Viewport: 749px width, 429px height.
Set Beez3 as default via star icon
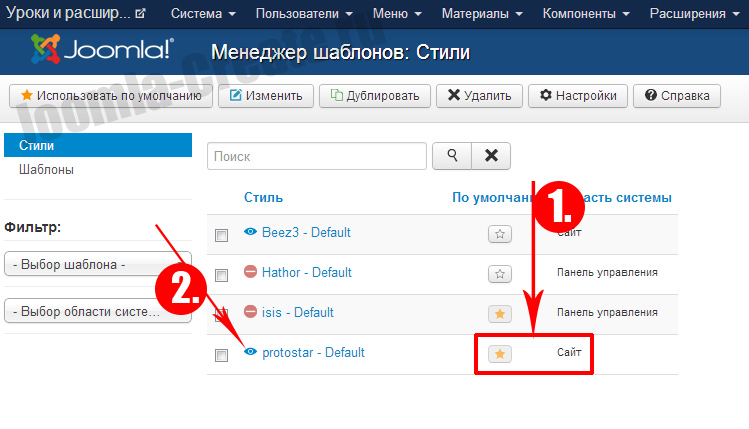coord(500,234)
